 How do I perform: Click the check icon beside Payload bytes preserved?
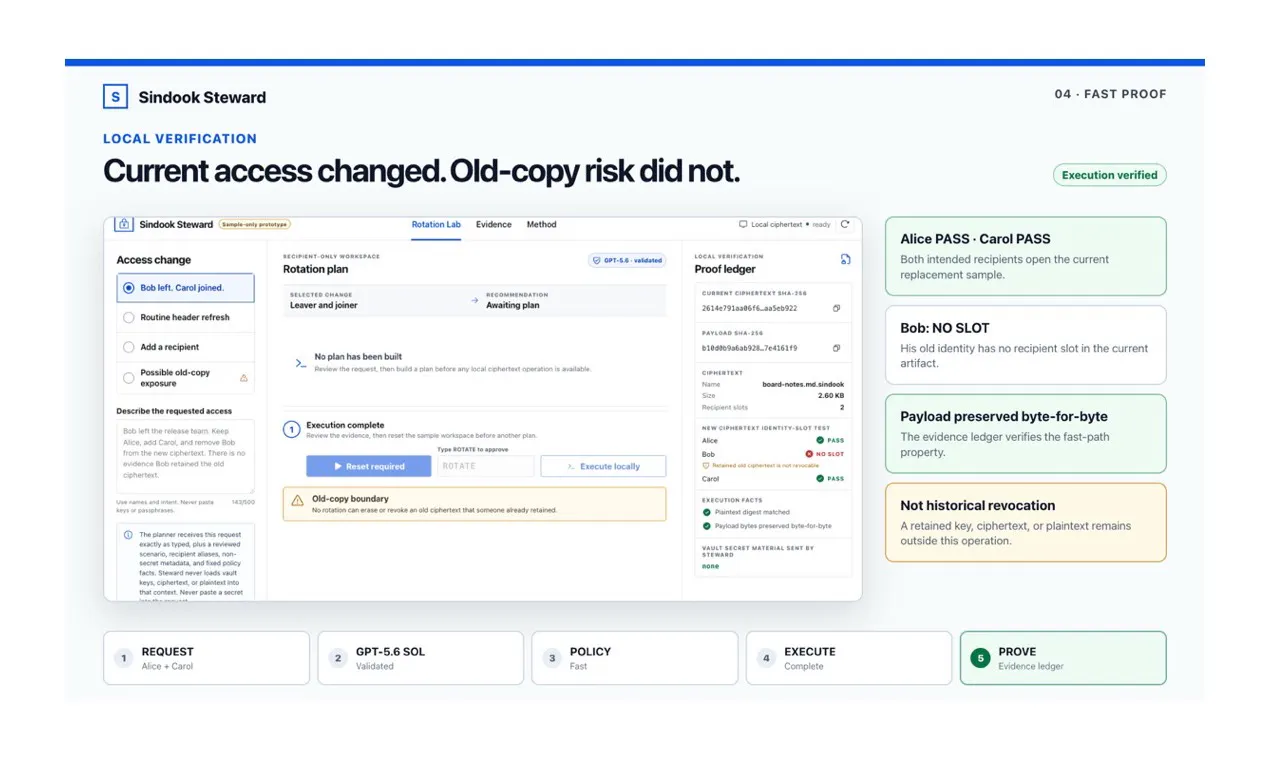point(707,526)
